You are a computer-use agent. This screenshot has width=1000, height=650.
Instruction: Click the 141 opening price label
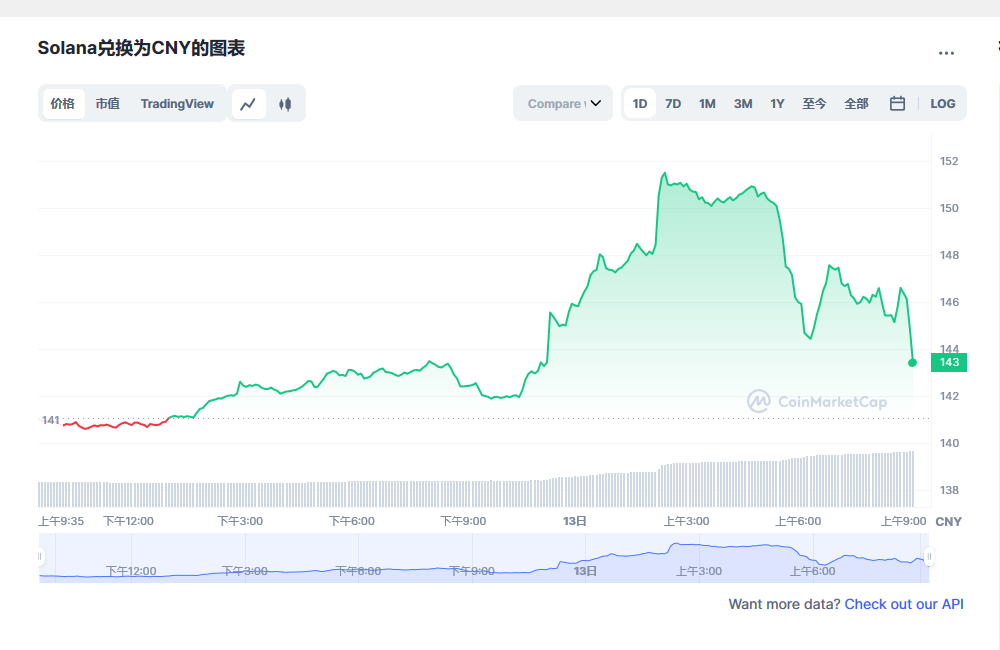click(x=50, y=420)
